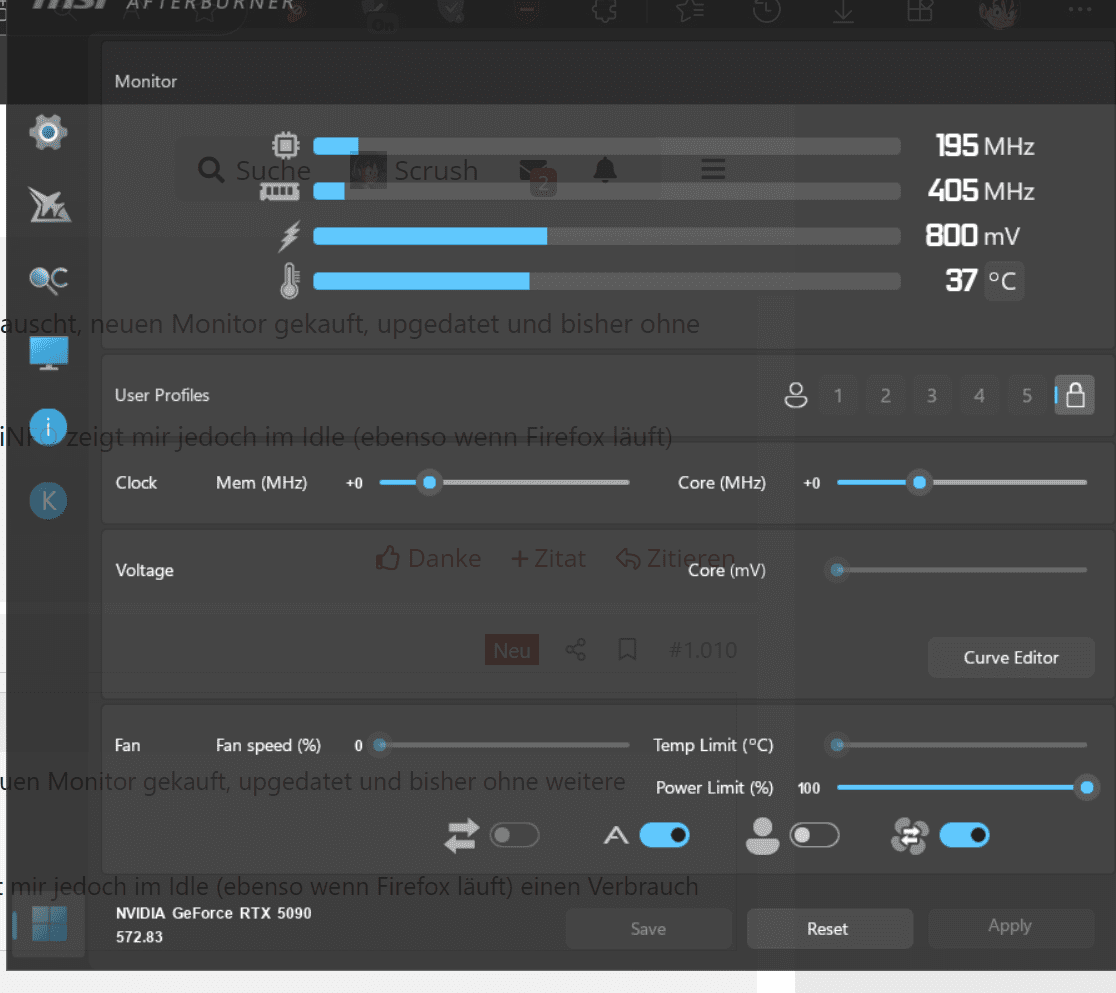1116x993 pixels.
Task: Launch Kombustor via the K icon
Action: click(x=48, y=500)
